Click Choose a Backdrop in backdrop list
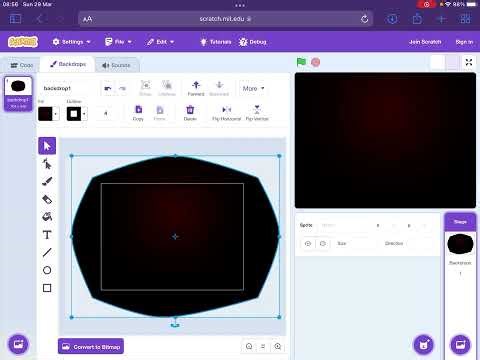 pyautogui.click(x=18, y=344)
